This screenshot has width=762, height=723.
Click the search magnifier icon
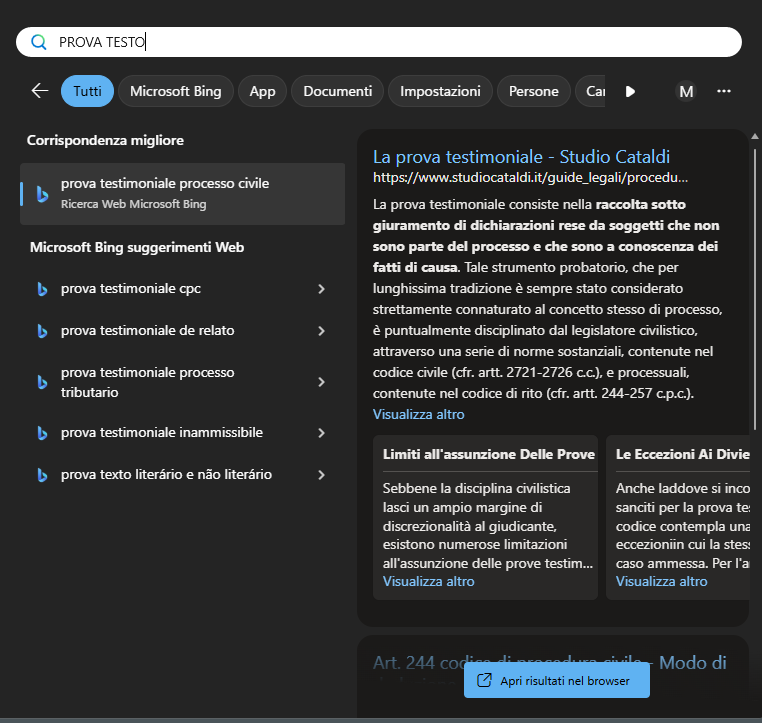click(38, 42)
